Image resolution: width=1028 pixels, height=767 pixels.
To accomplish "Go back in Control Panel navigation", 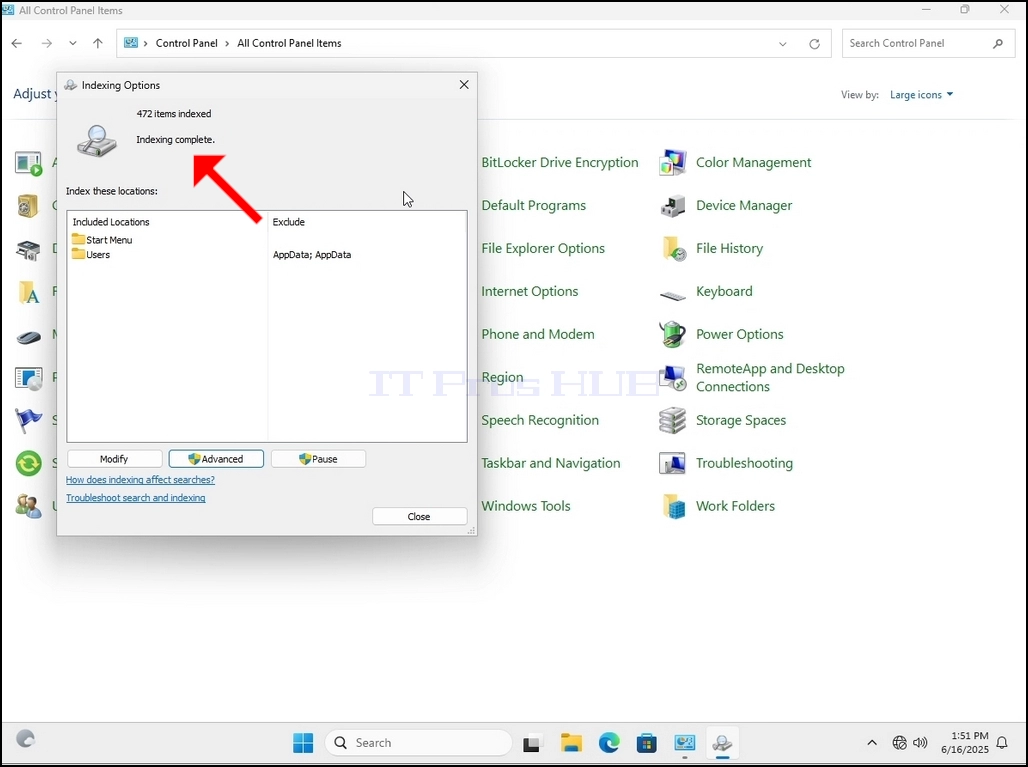I will point(17,43).
